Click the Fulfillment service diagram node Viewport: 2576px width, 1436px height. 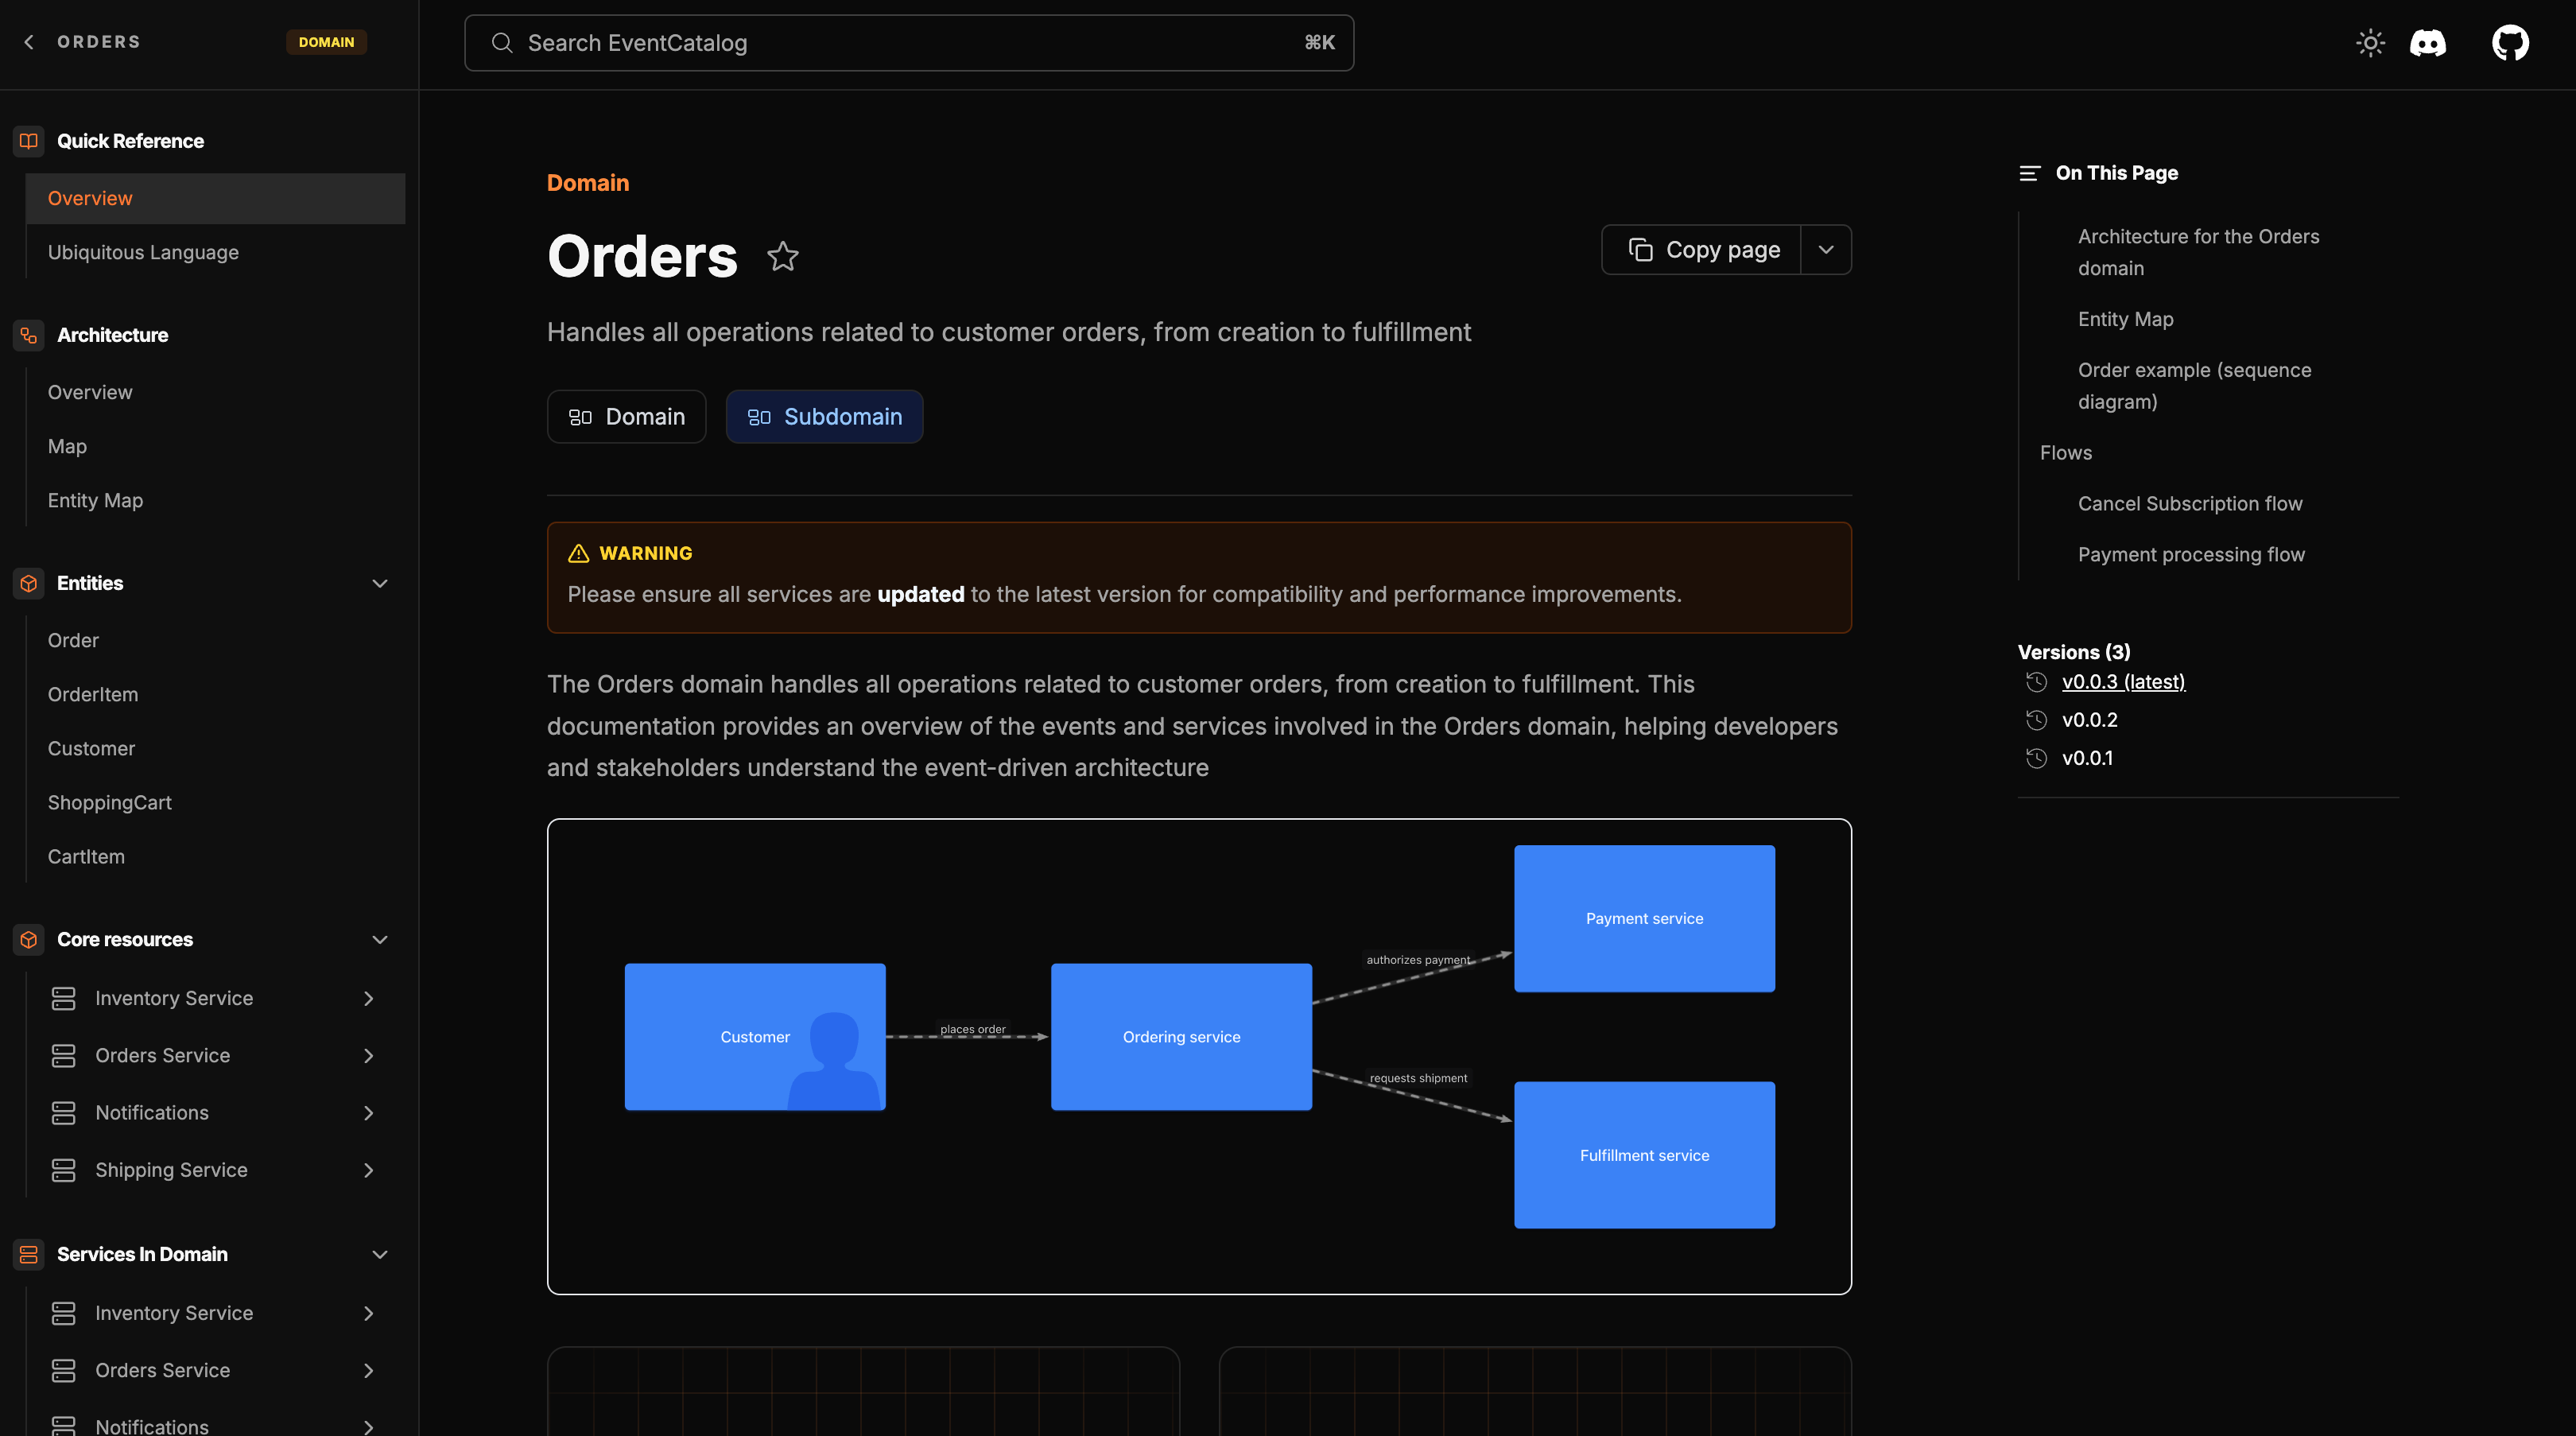click(x=1644, y=1155)
